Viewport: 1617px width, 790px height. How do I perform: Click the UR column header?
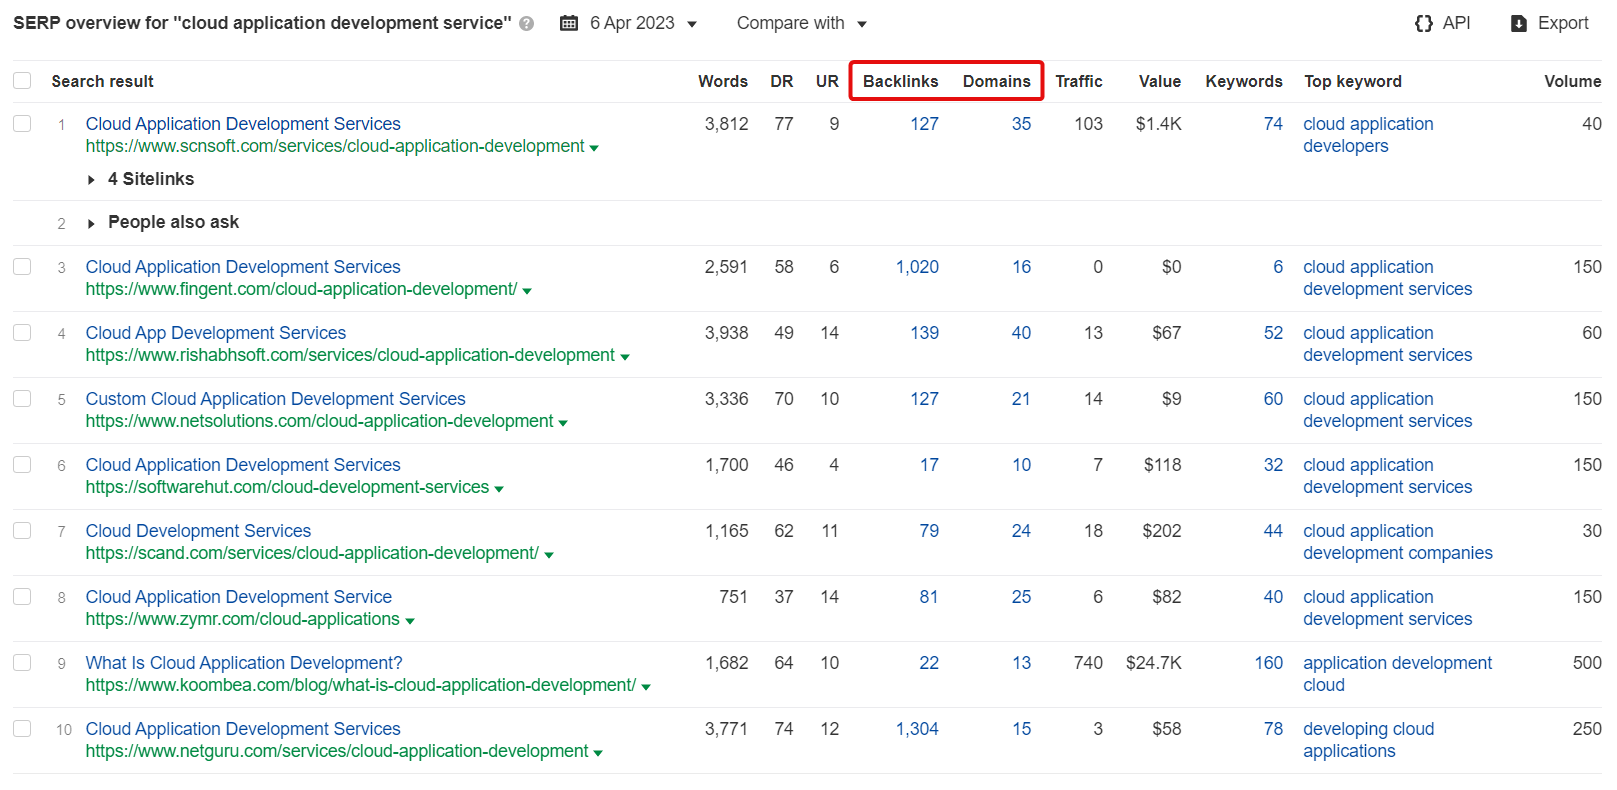(x=827, y=81)
